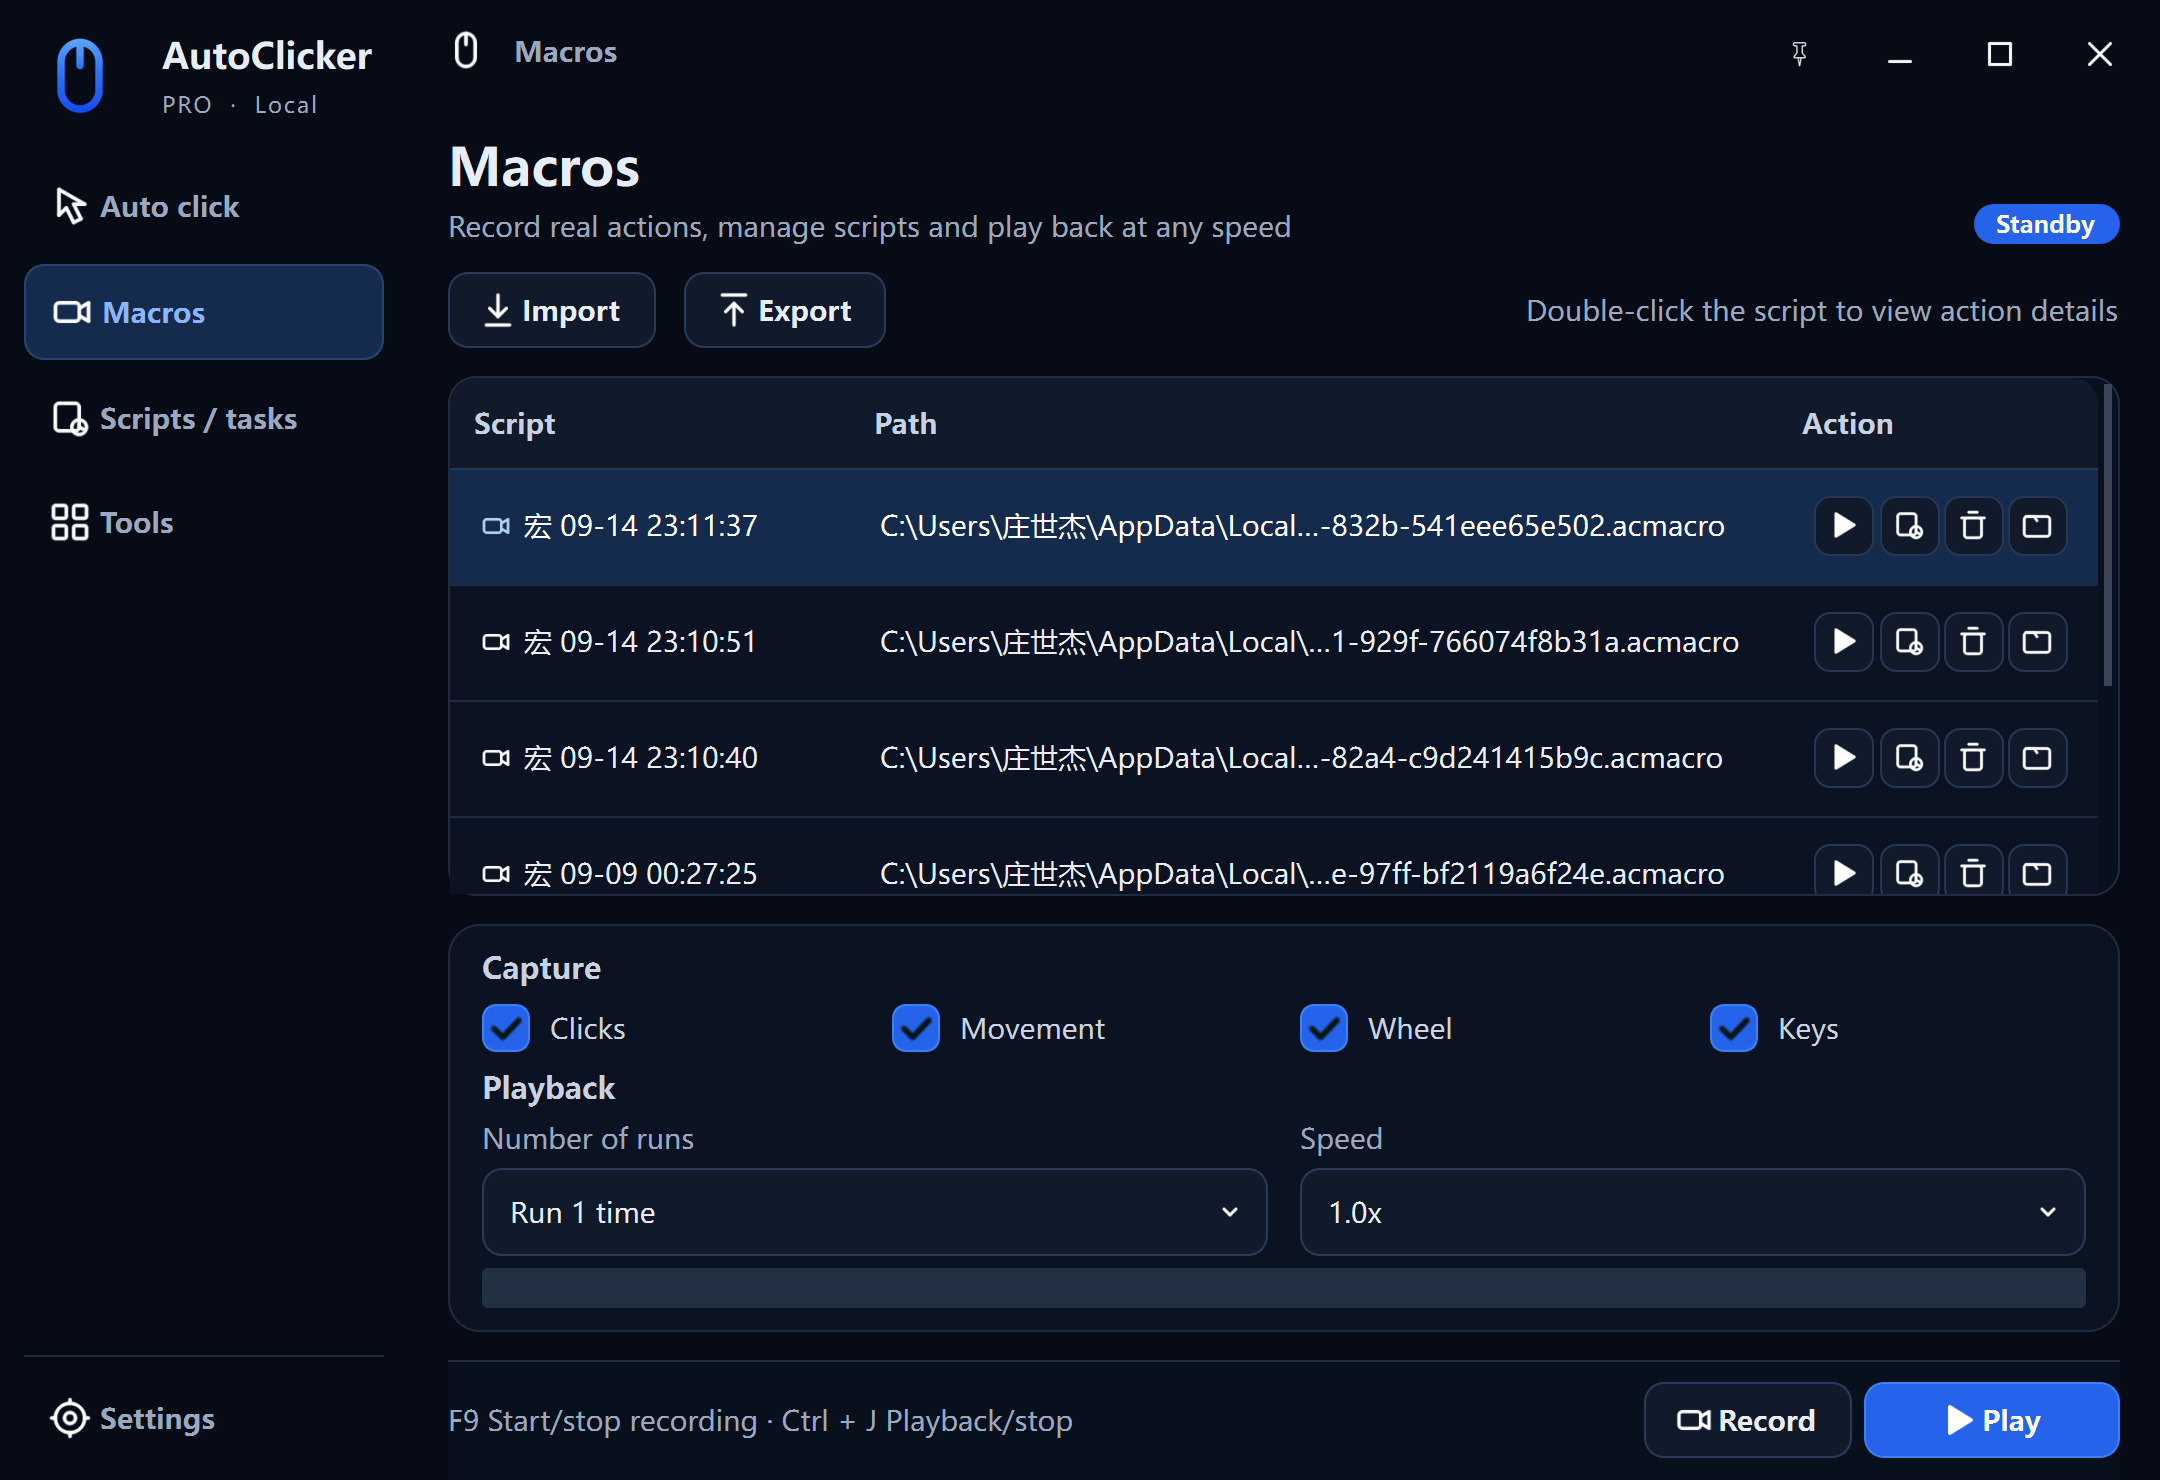
Task: Click the mouse icon in title bar
Action: coord(466,50)
